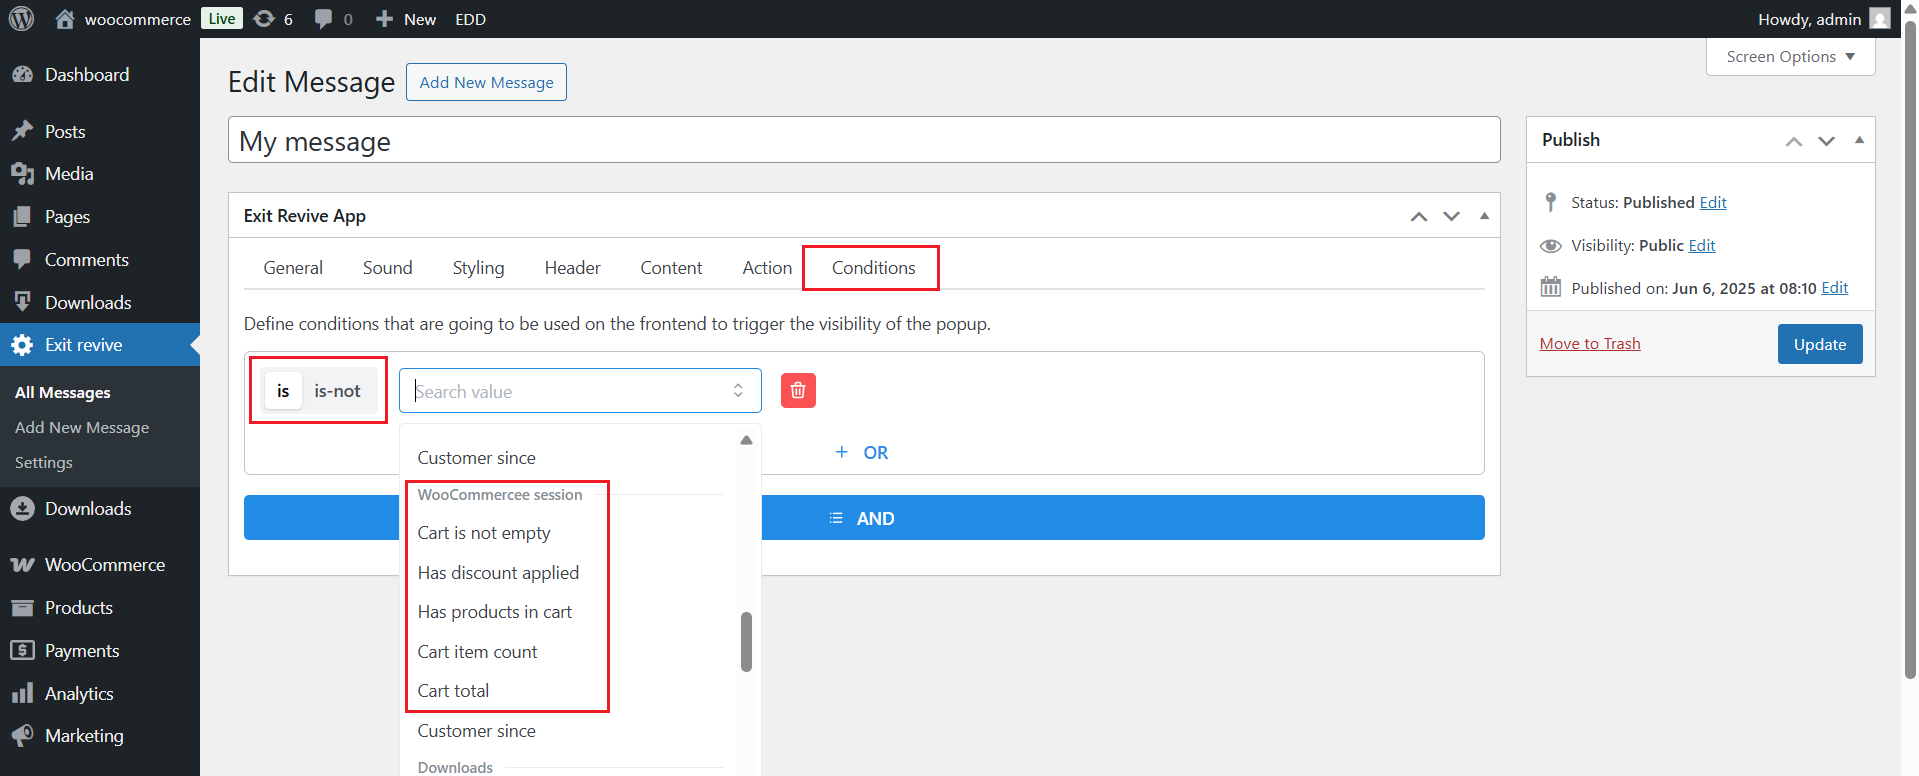This screenshot has height=776, width=1919.
Task: Collapse the Exit Revive App panel
Action: click(1484, 216)
